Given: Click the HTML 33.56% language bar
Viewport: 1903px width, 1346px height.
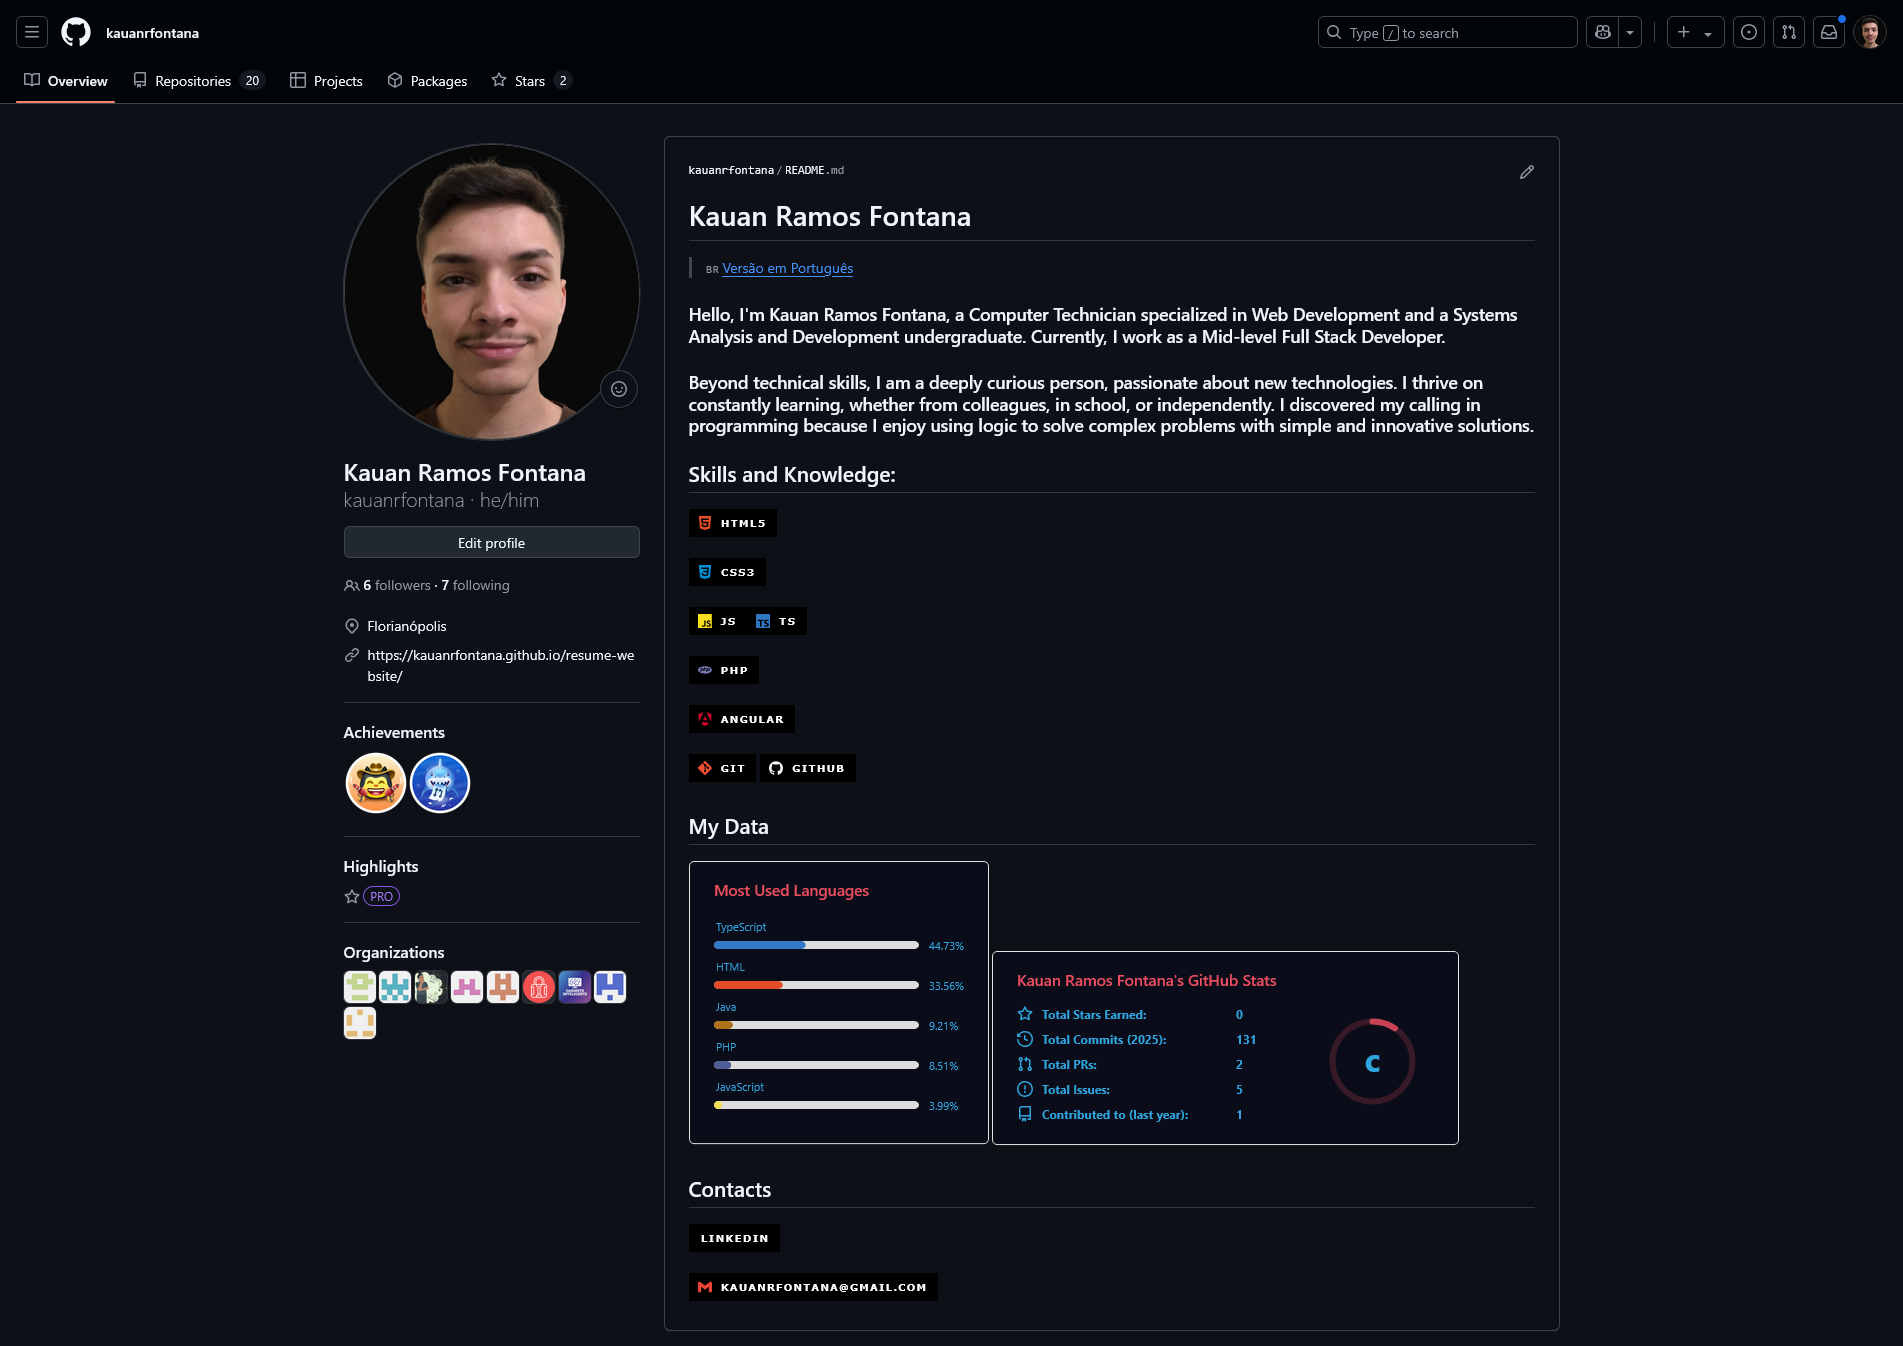Looking at the screenshot, I should [x=816, y=985].
